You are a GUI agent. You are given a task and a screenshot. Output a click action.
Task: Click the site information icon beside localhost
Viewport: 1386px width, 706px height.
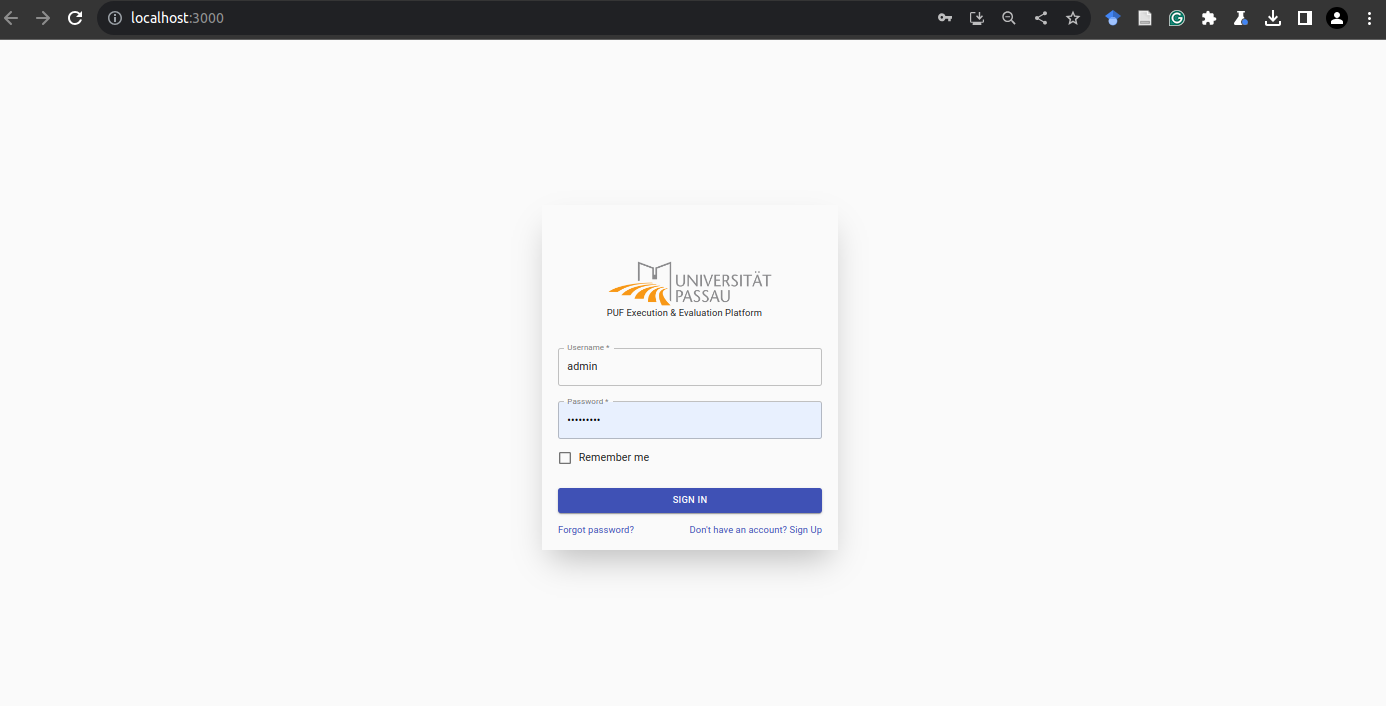click(115, 18)
